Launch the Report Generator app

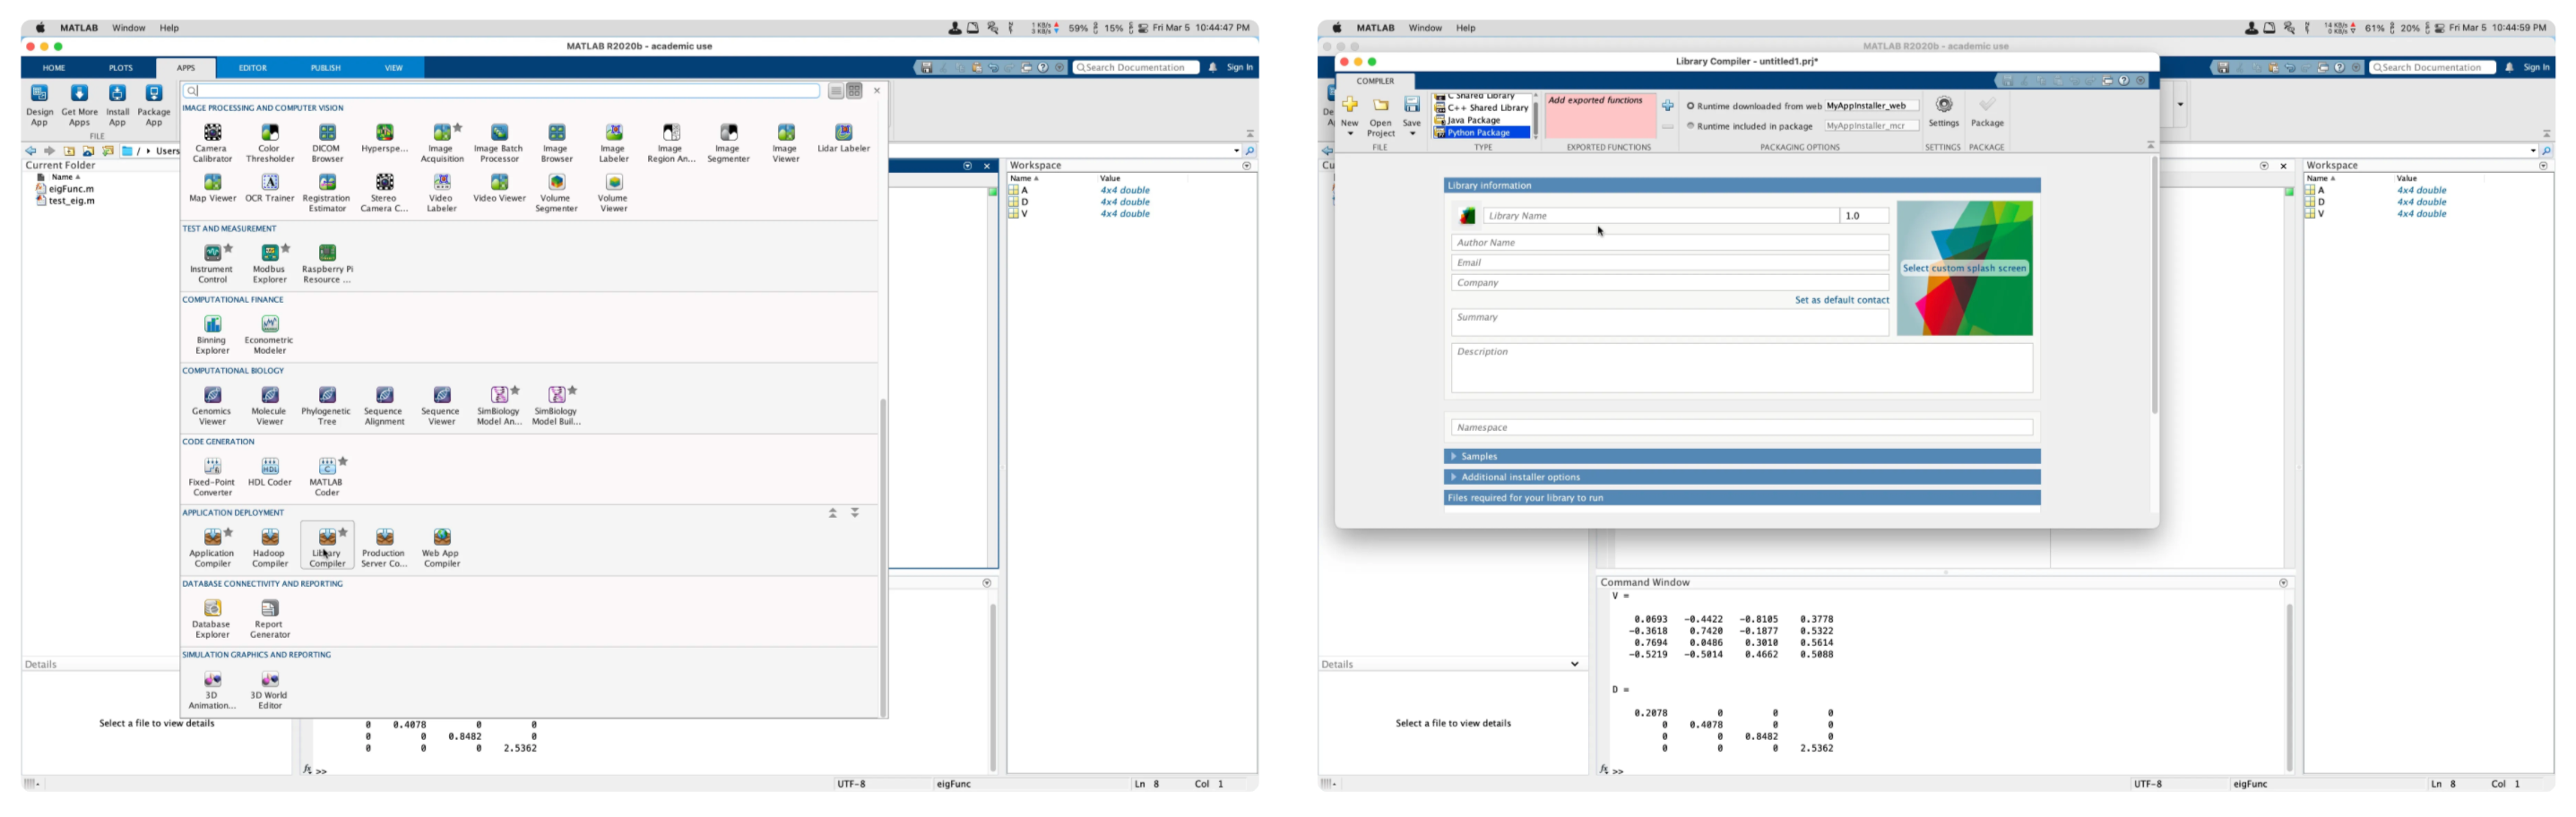click(270, 618)
